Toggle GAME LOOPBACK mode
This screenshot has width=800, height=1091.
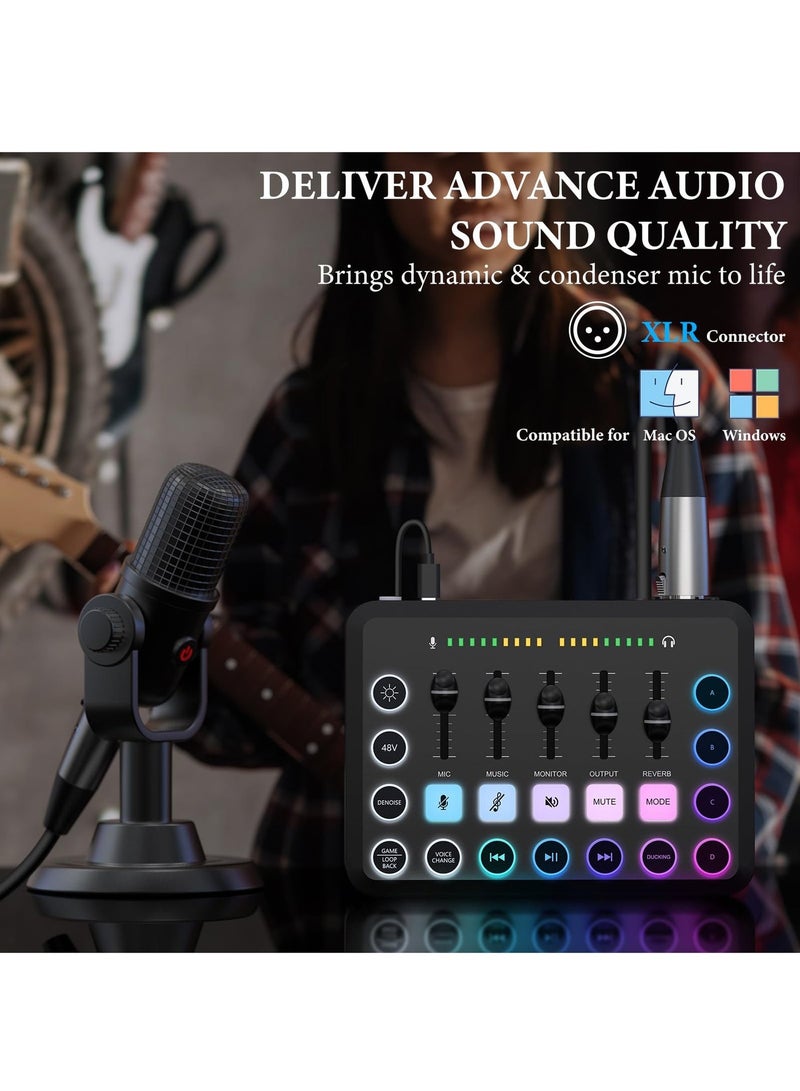click(389, 856)
